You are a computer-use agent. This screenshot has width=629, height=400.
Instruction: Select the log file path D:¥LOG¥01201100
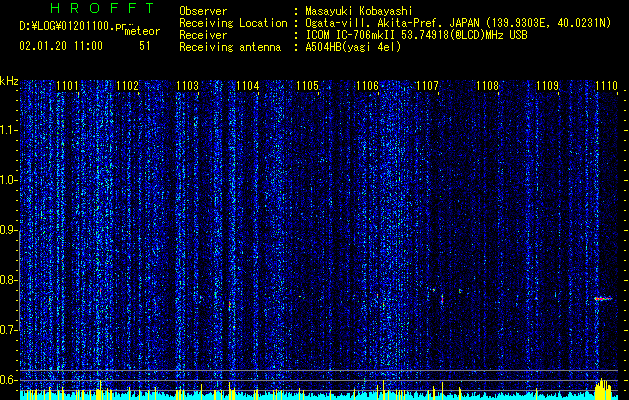click(x=67, y=26)
